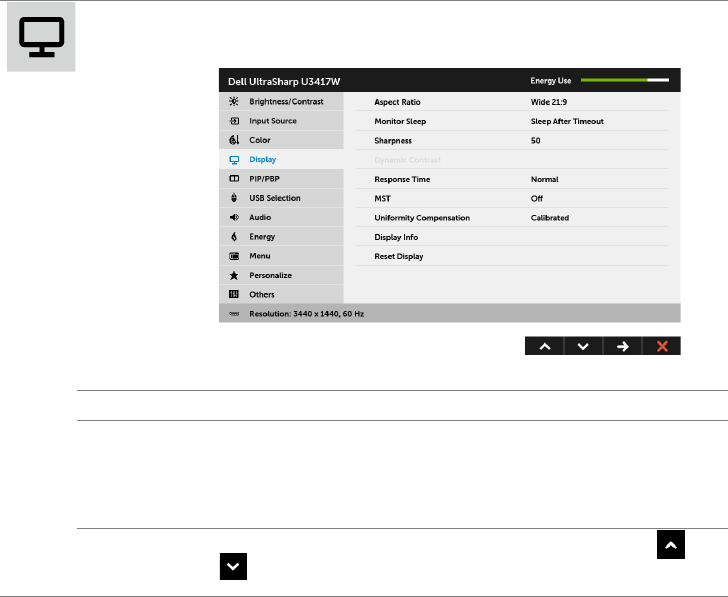Select the Response Time setting
The height and width of the screenshot is (597, 728).
pos(512,179)
